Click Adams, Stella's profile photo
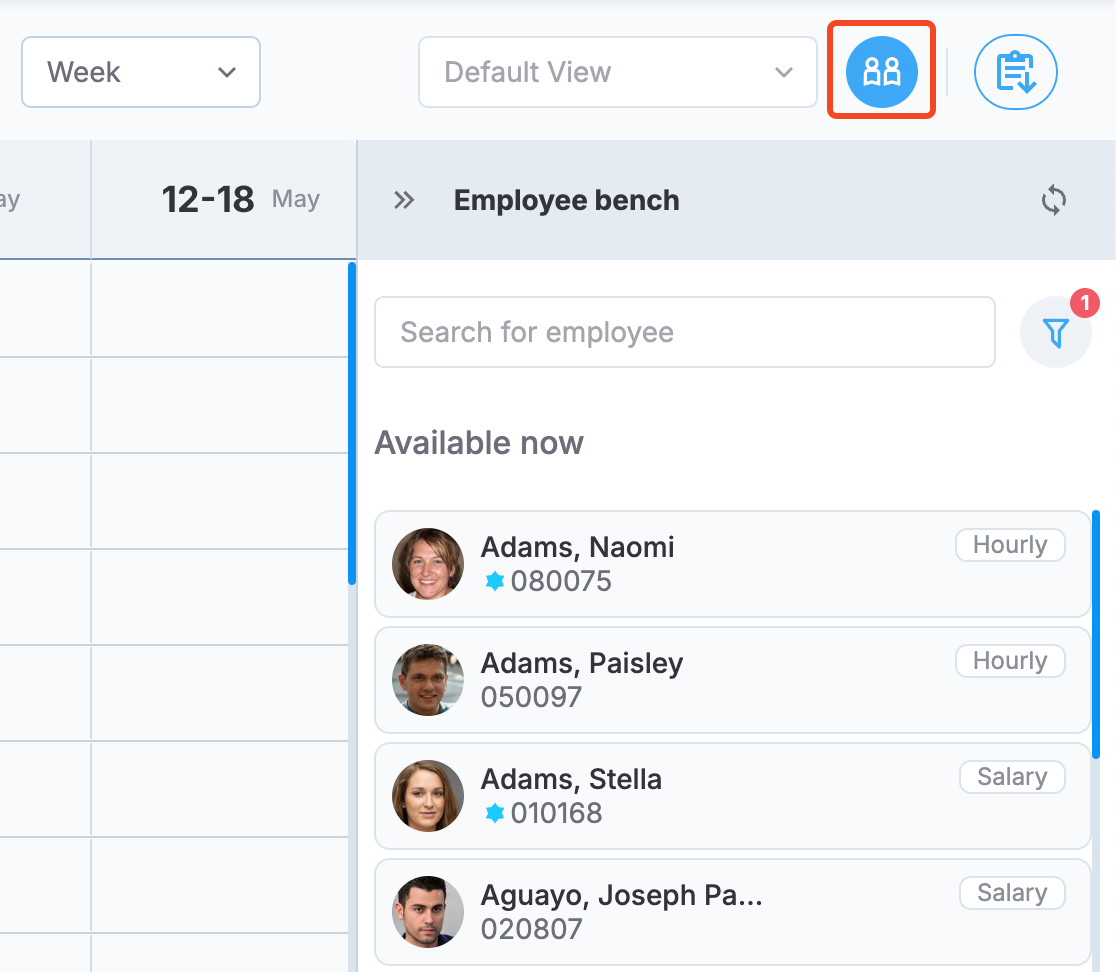 (x=428, y=796)
